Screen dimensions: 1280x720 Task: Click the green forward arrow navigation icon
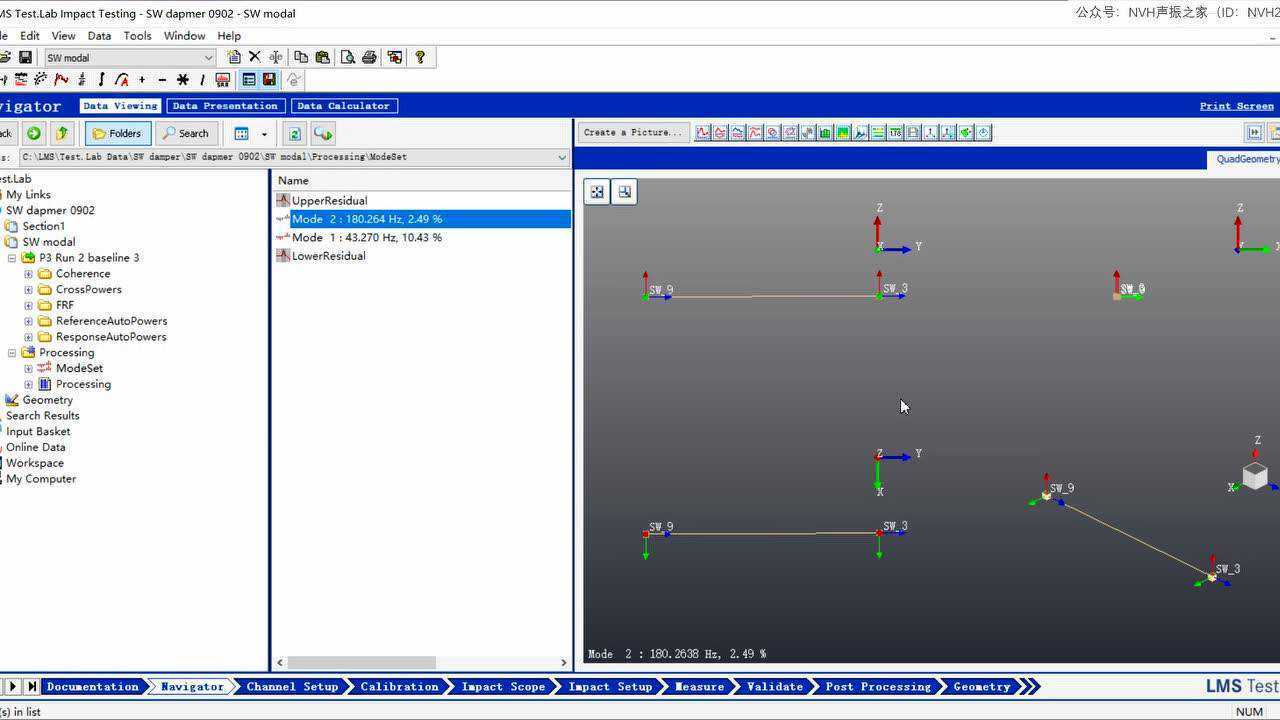click(34, 133)
